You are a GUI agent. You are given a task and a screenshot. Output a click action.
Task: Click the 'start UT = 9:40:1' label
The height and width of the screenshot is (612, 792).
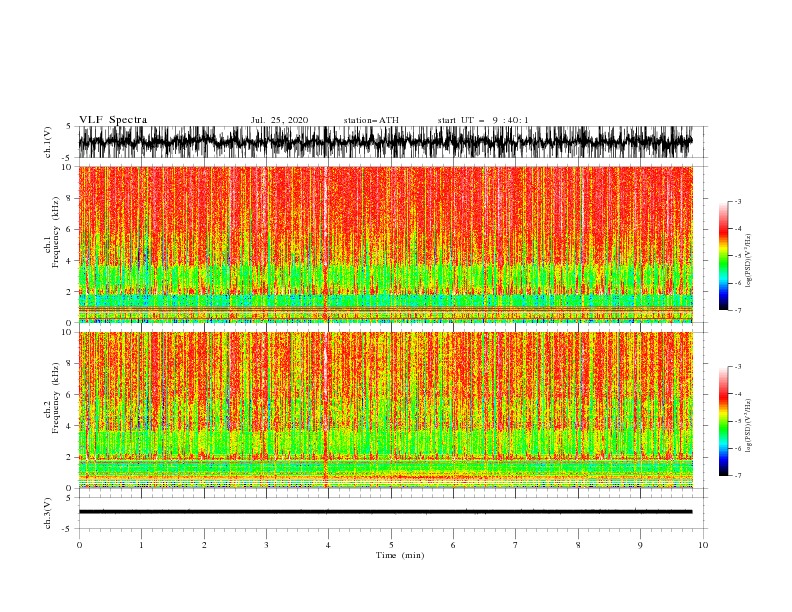[x=483, y=120]
